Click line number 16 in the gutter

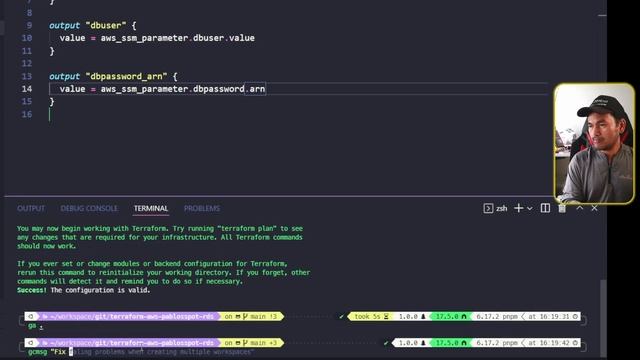coord(27,114)
